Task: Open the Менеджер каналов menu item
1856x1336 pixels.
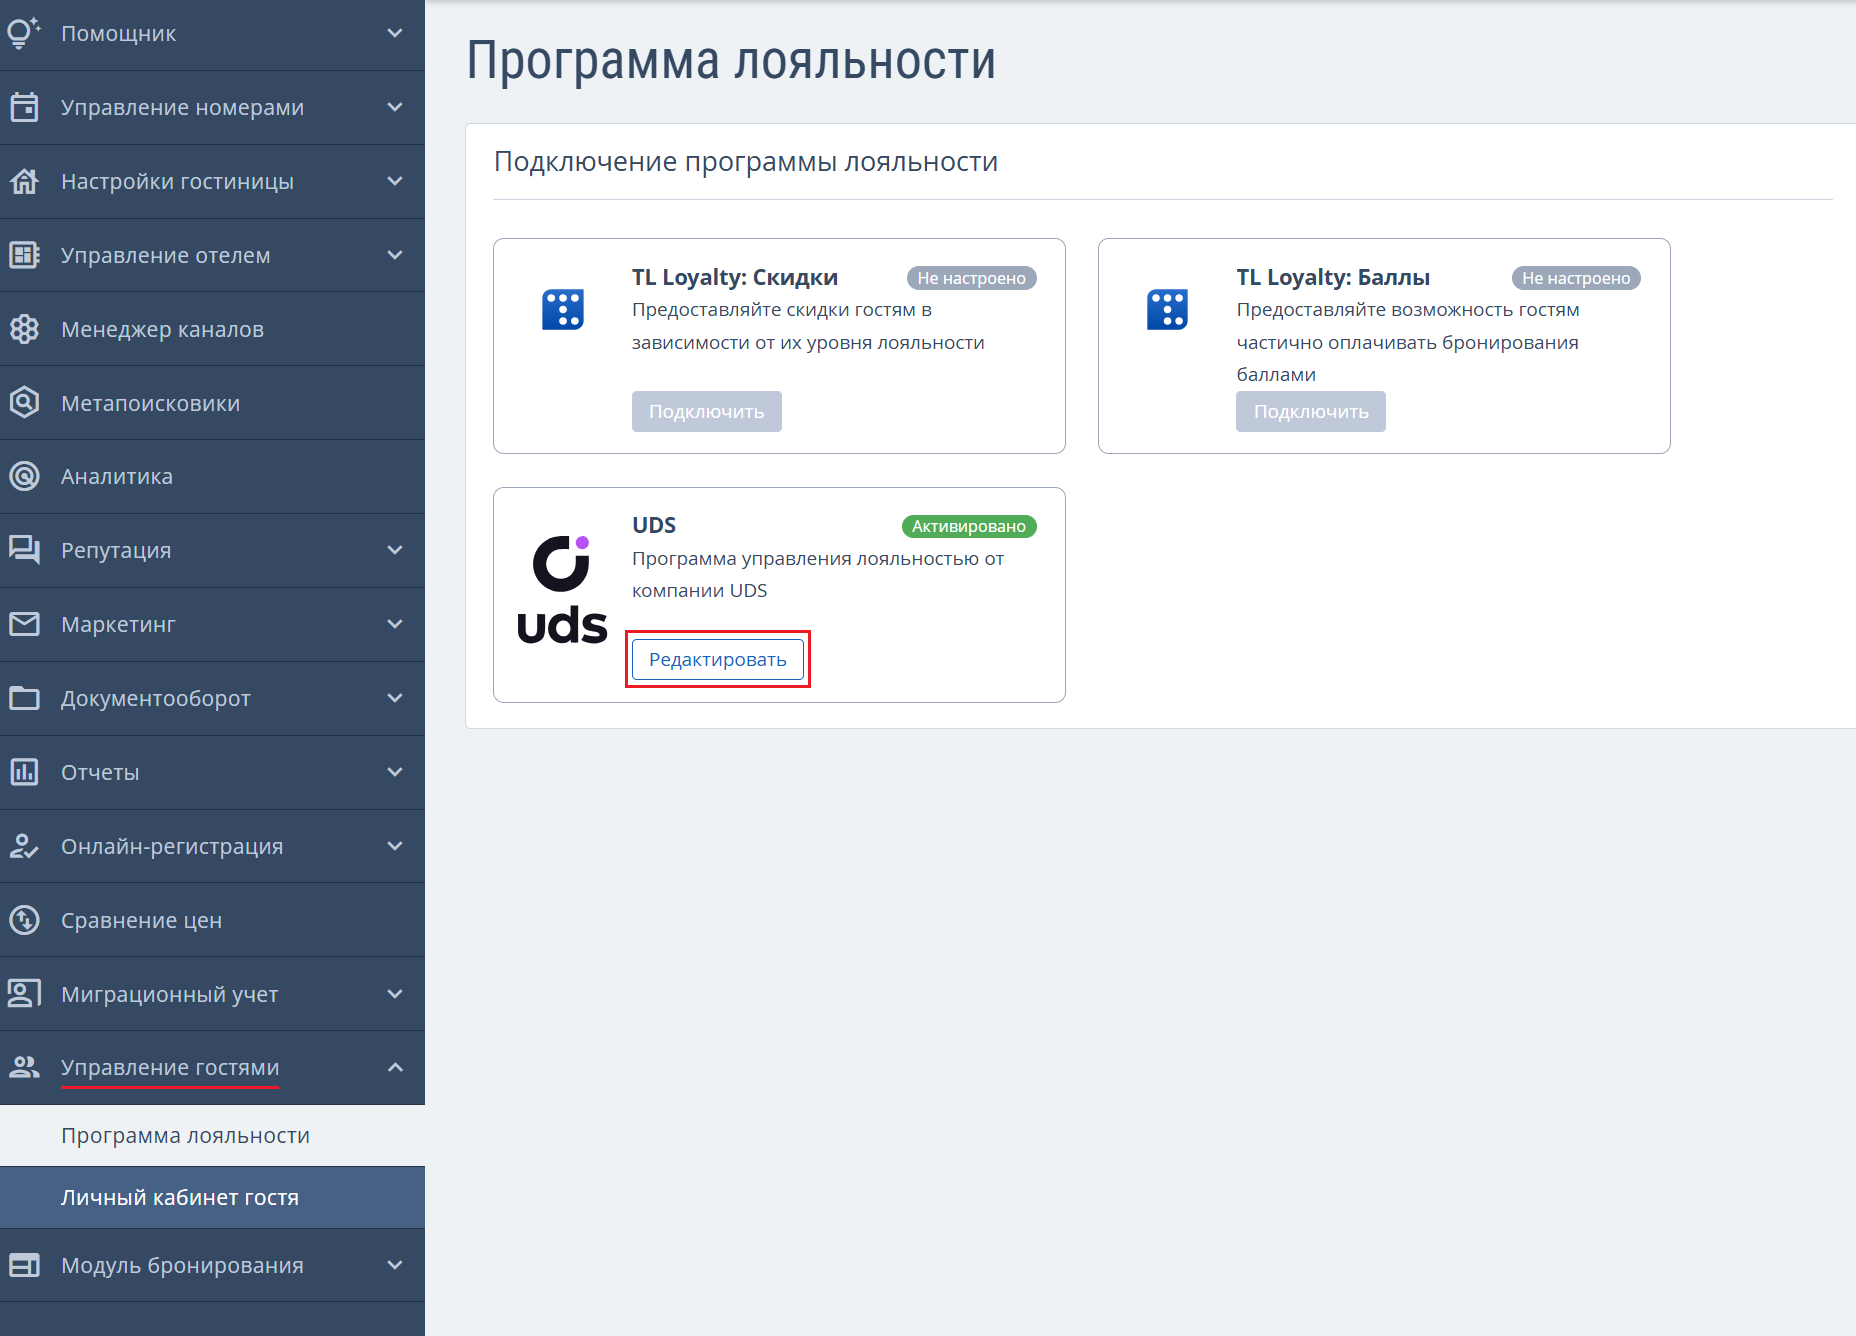Action: pyautogui.click(x=212, y=329)
